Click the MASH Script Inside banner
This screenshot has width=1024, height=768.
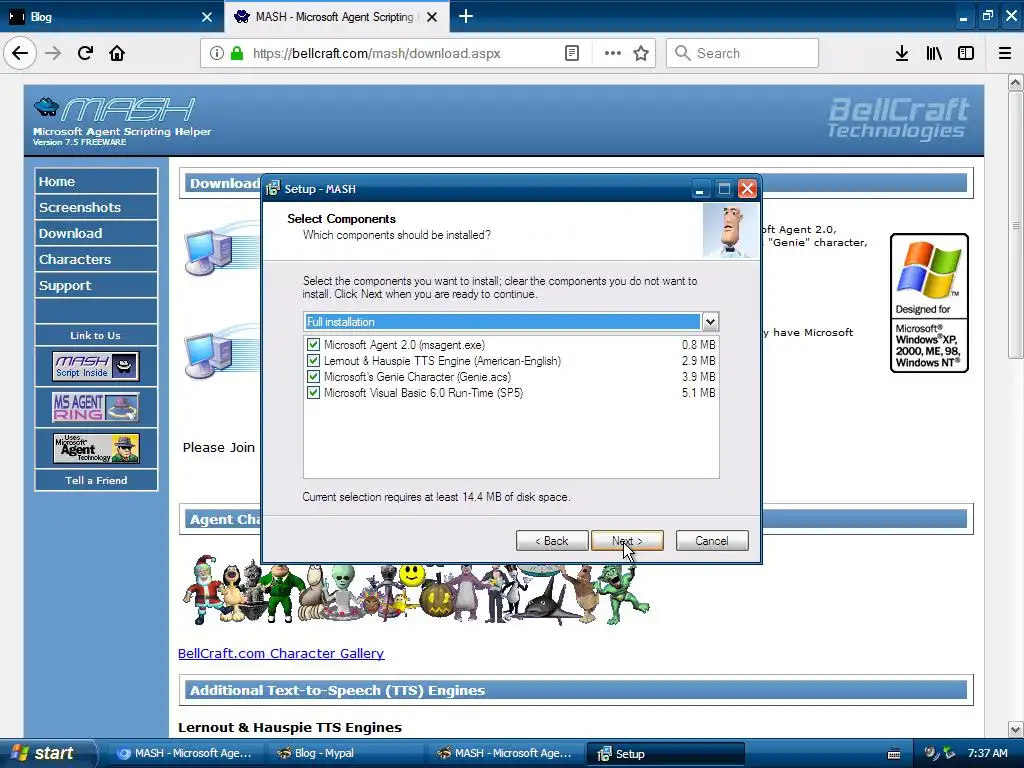(95, 366)
